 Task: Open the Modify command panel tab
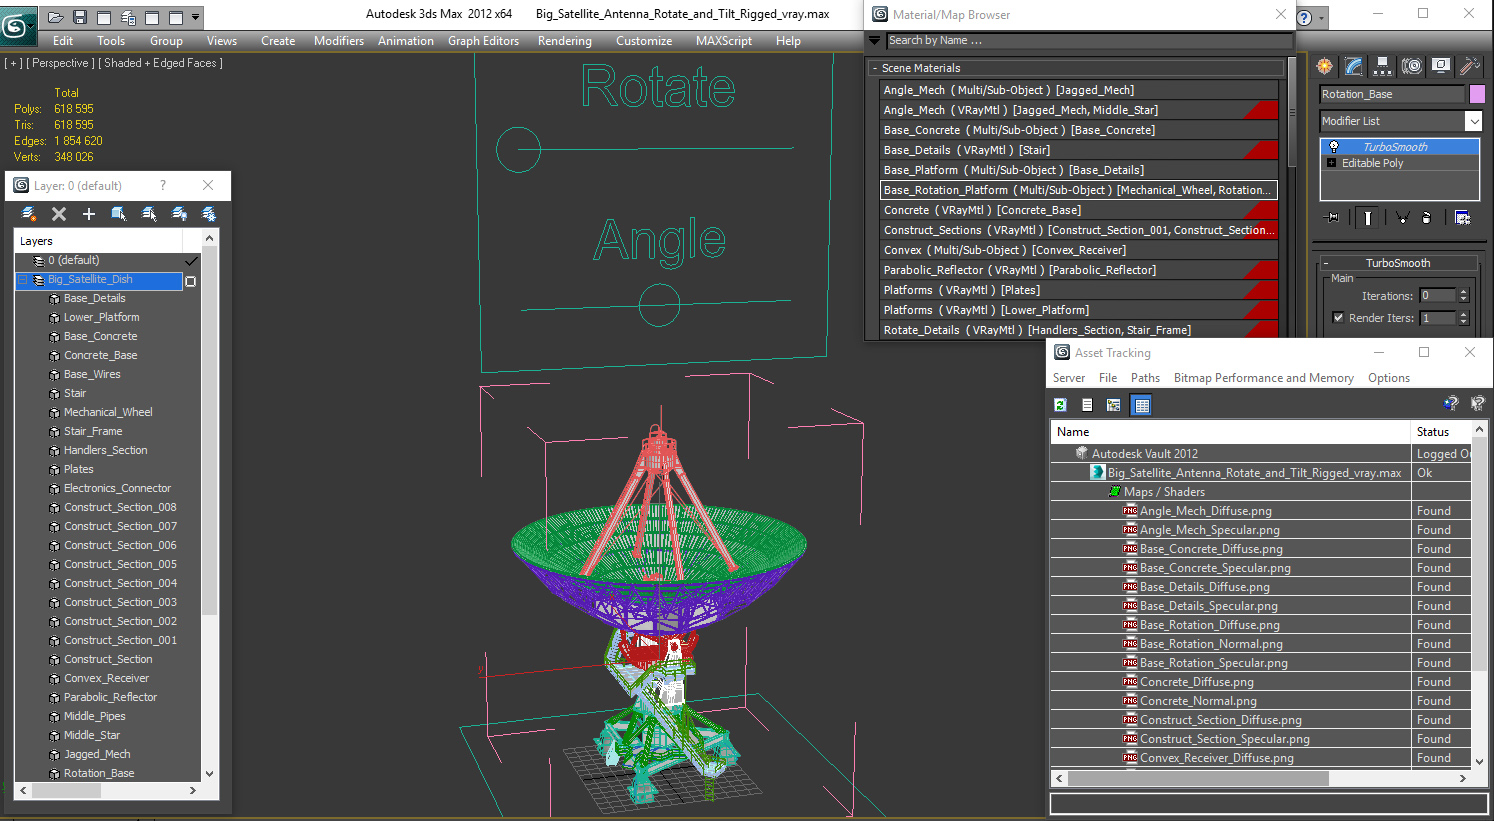pos(1353,66)
